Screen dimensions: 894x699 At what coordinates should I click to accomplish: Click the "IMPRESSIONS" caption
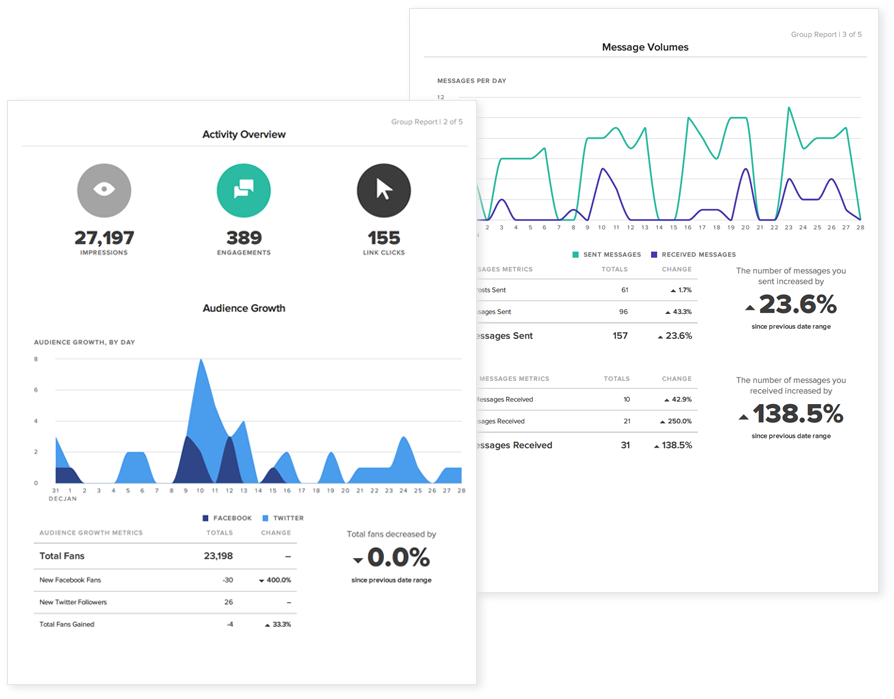[x=104, y=253]
